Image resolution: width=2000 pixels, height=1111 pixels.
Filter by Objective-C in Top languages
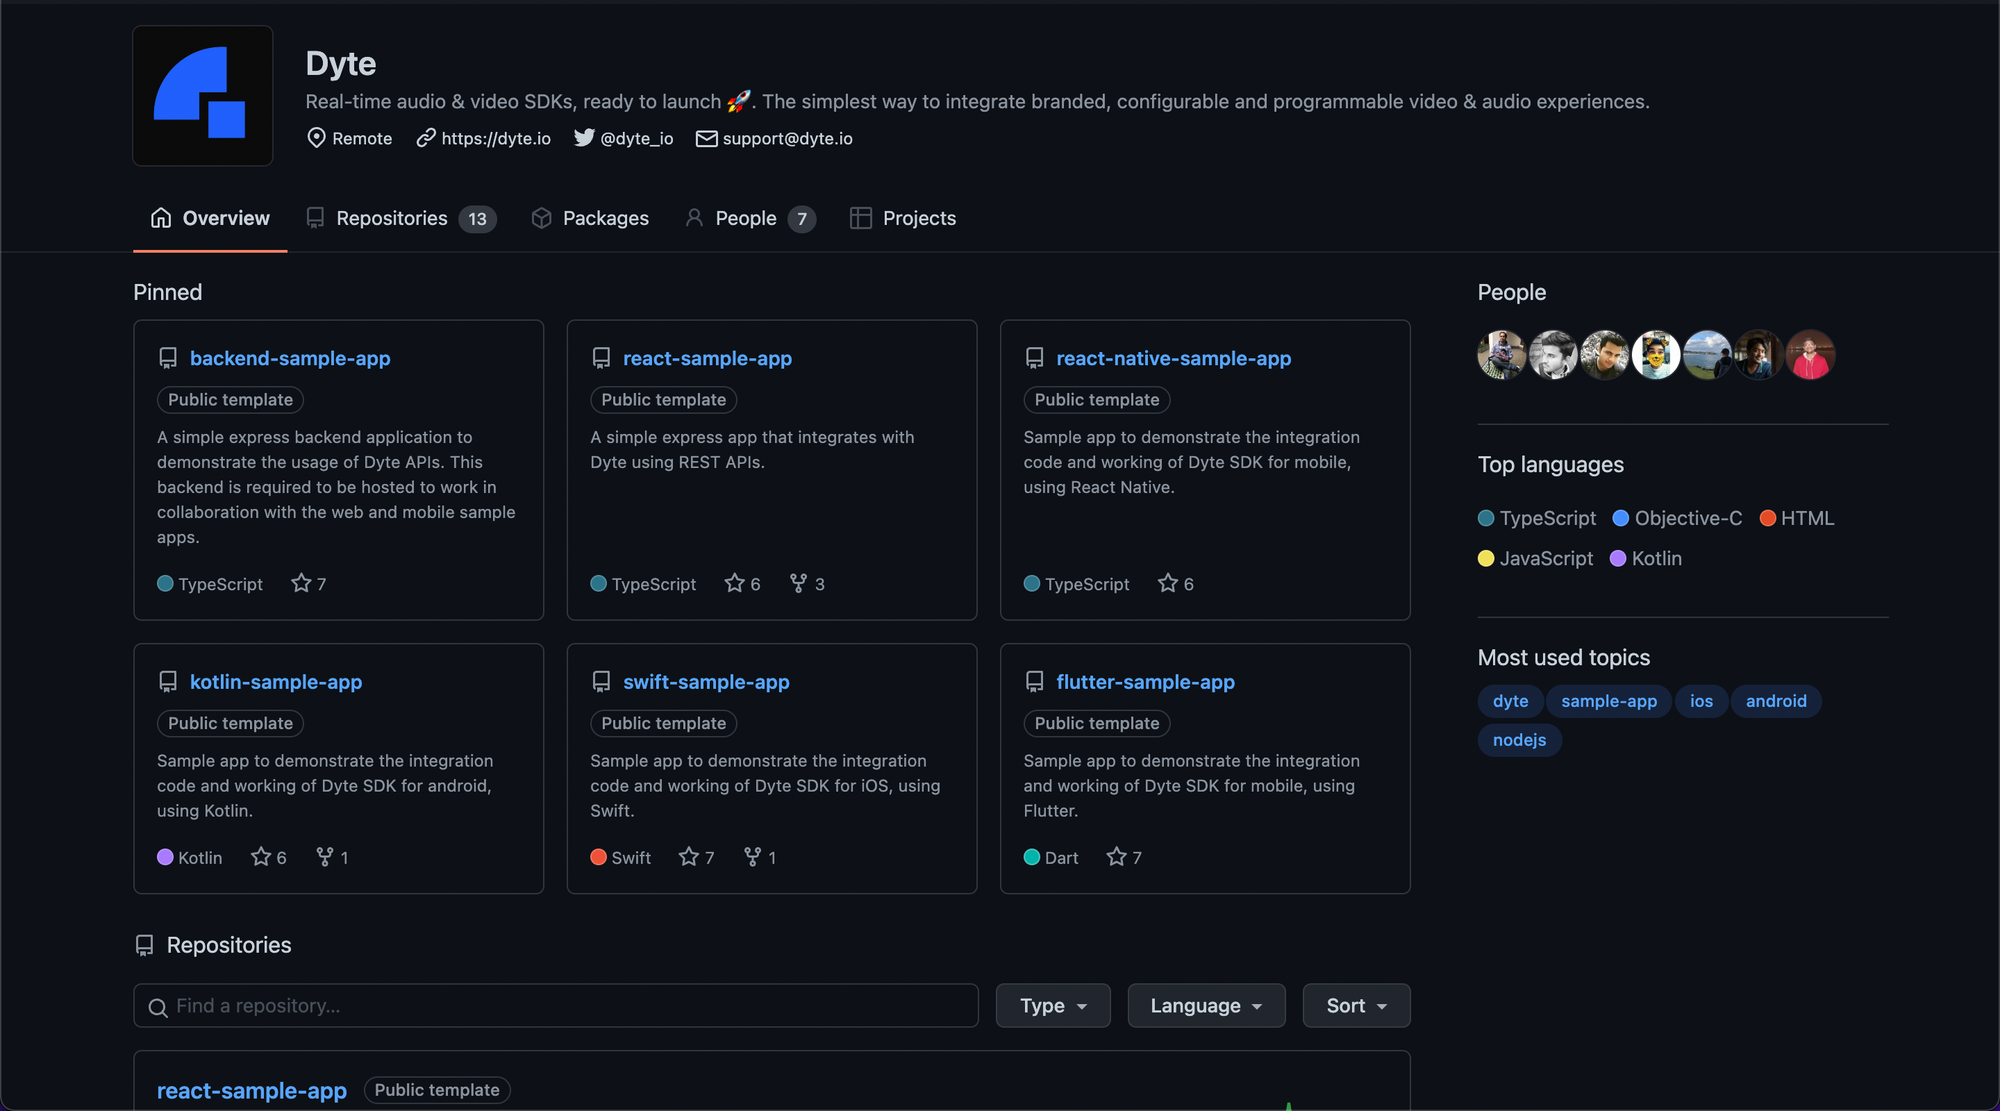click(x=1678, y=518)
